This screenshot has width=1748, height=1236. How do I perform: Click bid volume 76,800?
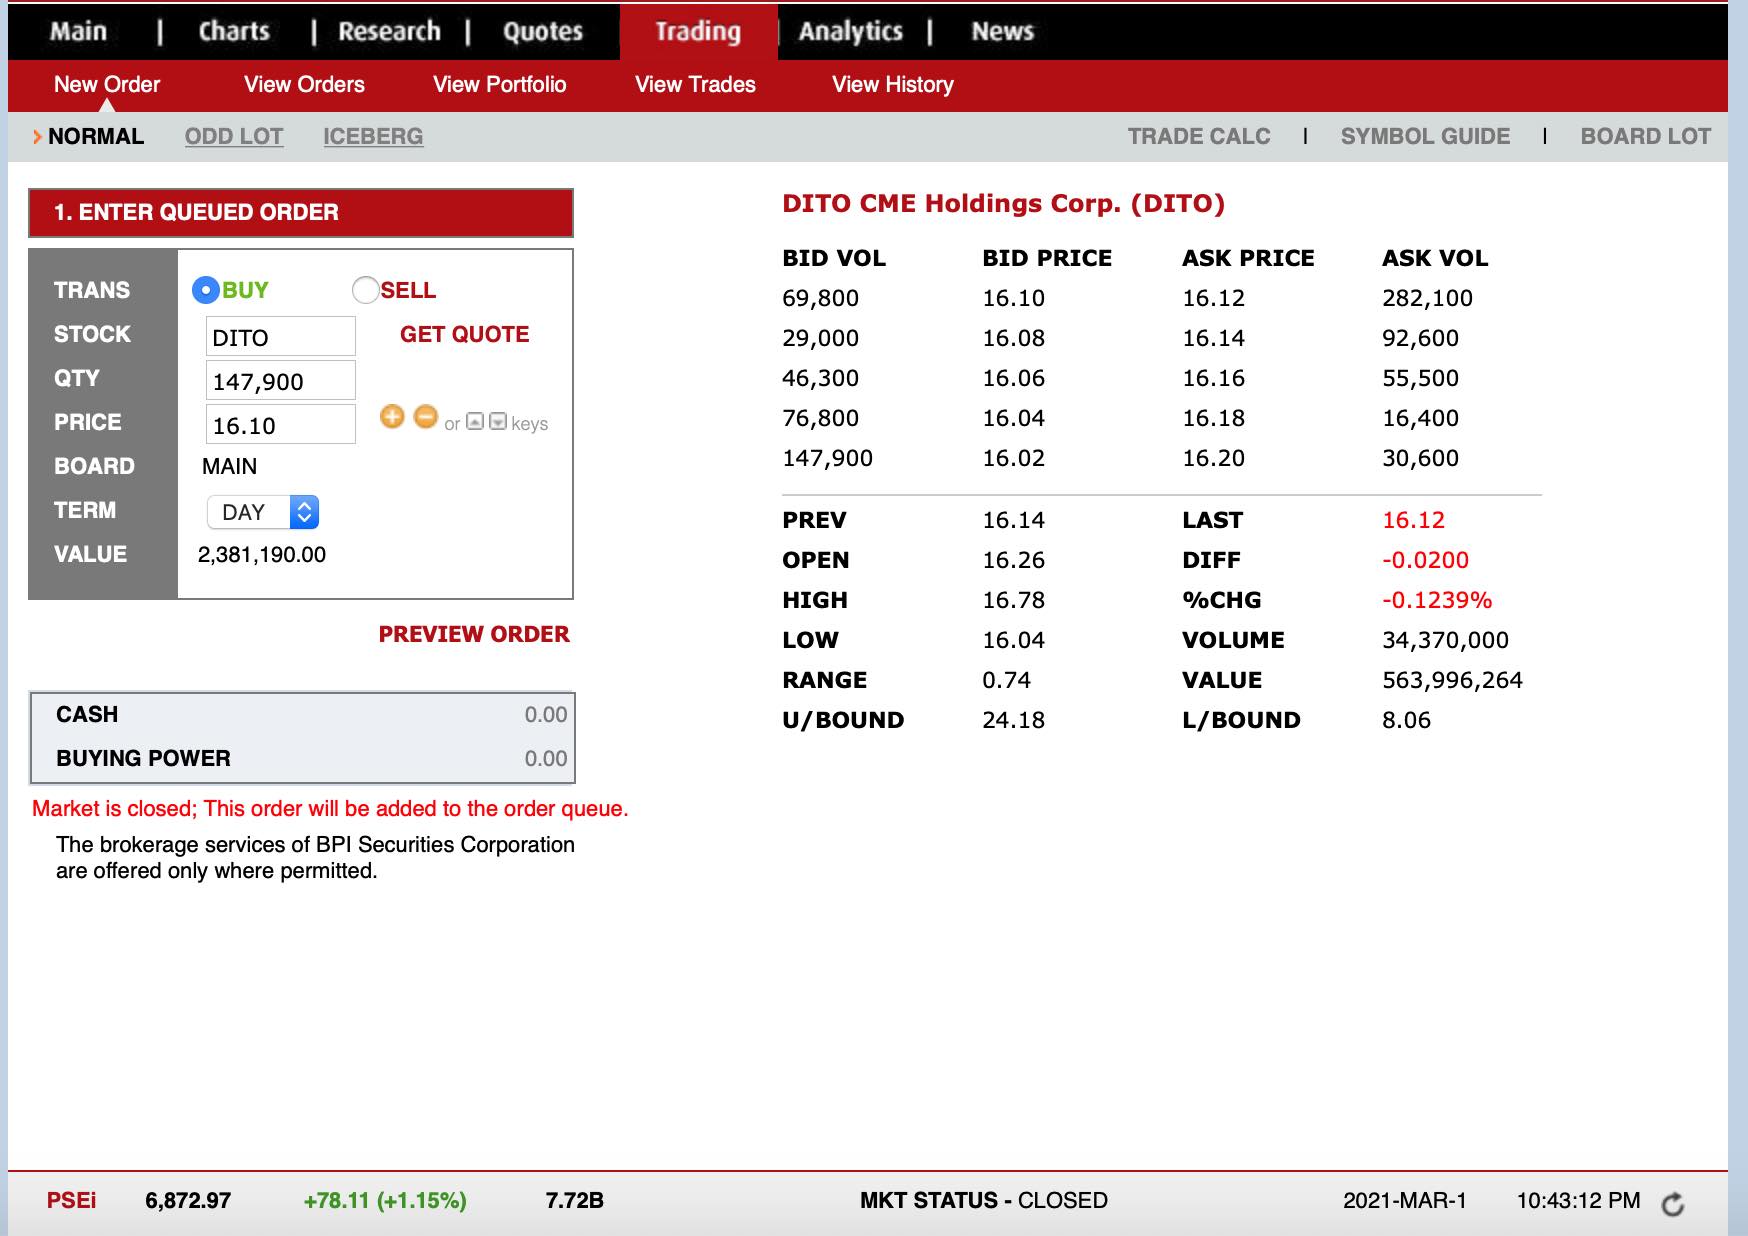(x=820, y=418)
